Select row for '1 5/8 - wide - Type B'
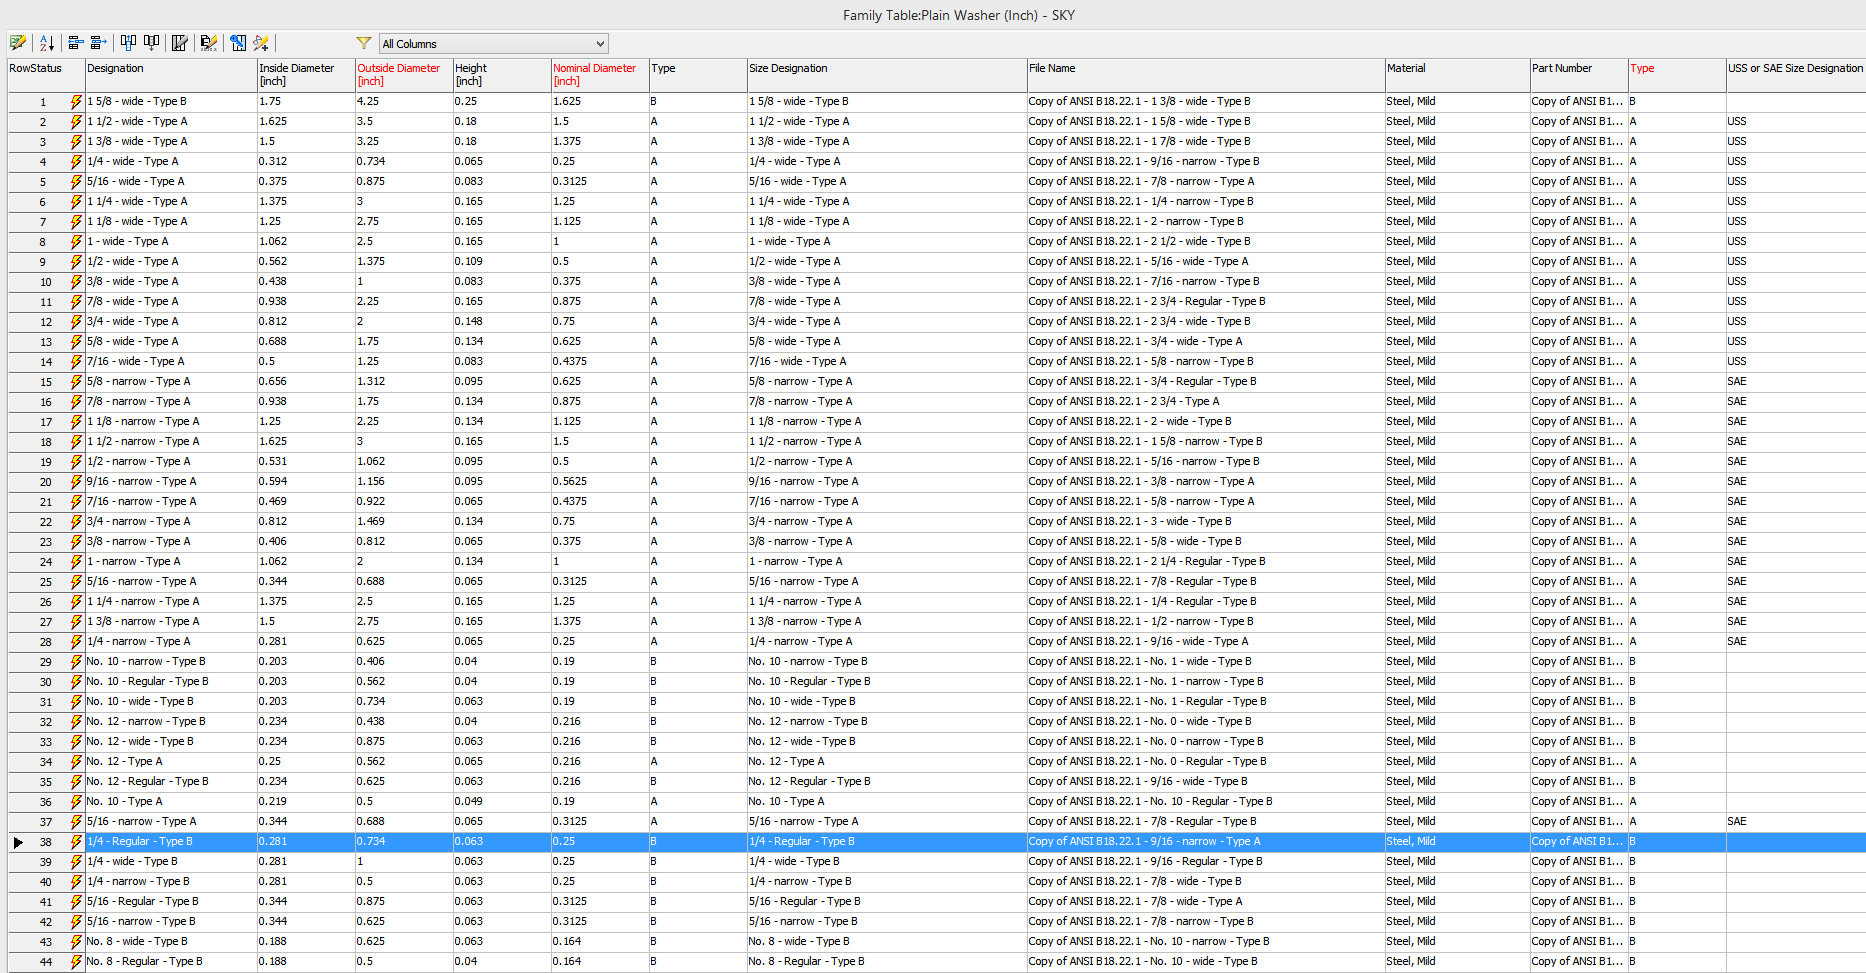Viewport: 1866px width, 973px height. coord(170,101)
